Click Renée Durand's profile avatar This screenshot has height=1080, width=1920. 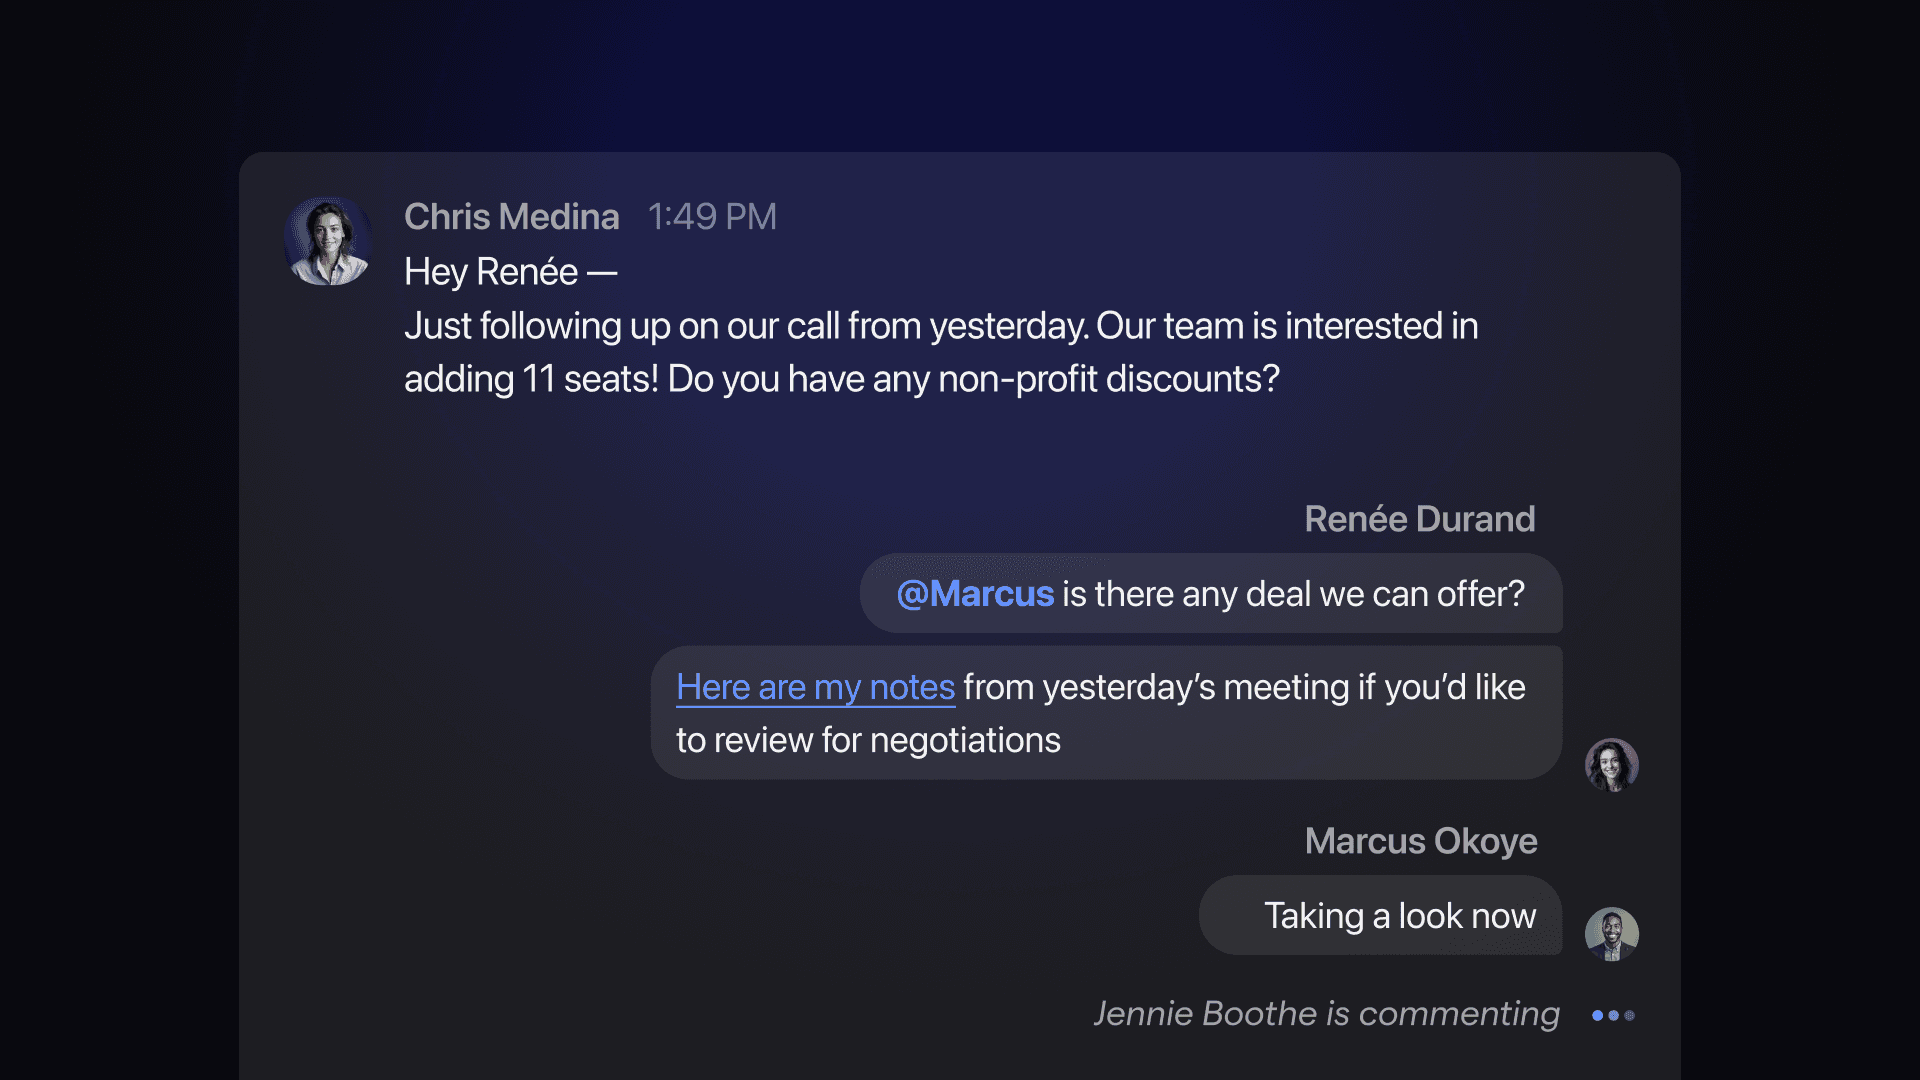1611,764
